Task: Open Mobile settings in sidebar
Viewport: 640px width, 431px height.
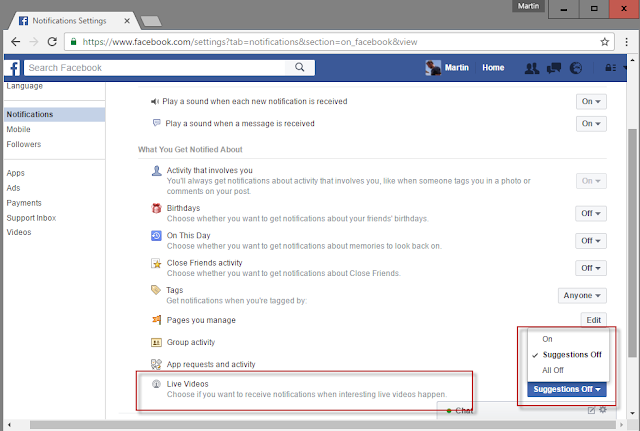Action: 18,129
